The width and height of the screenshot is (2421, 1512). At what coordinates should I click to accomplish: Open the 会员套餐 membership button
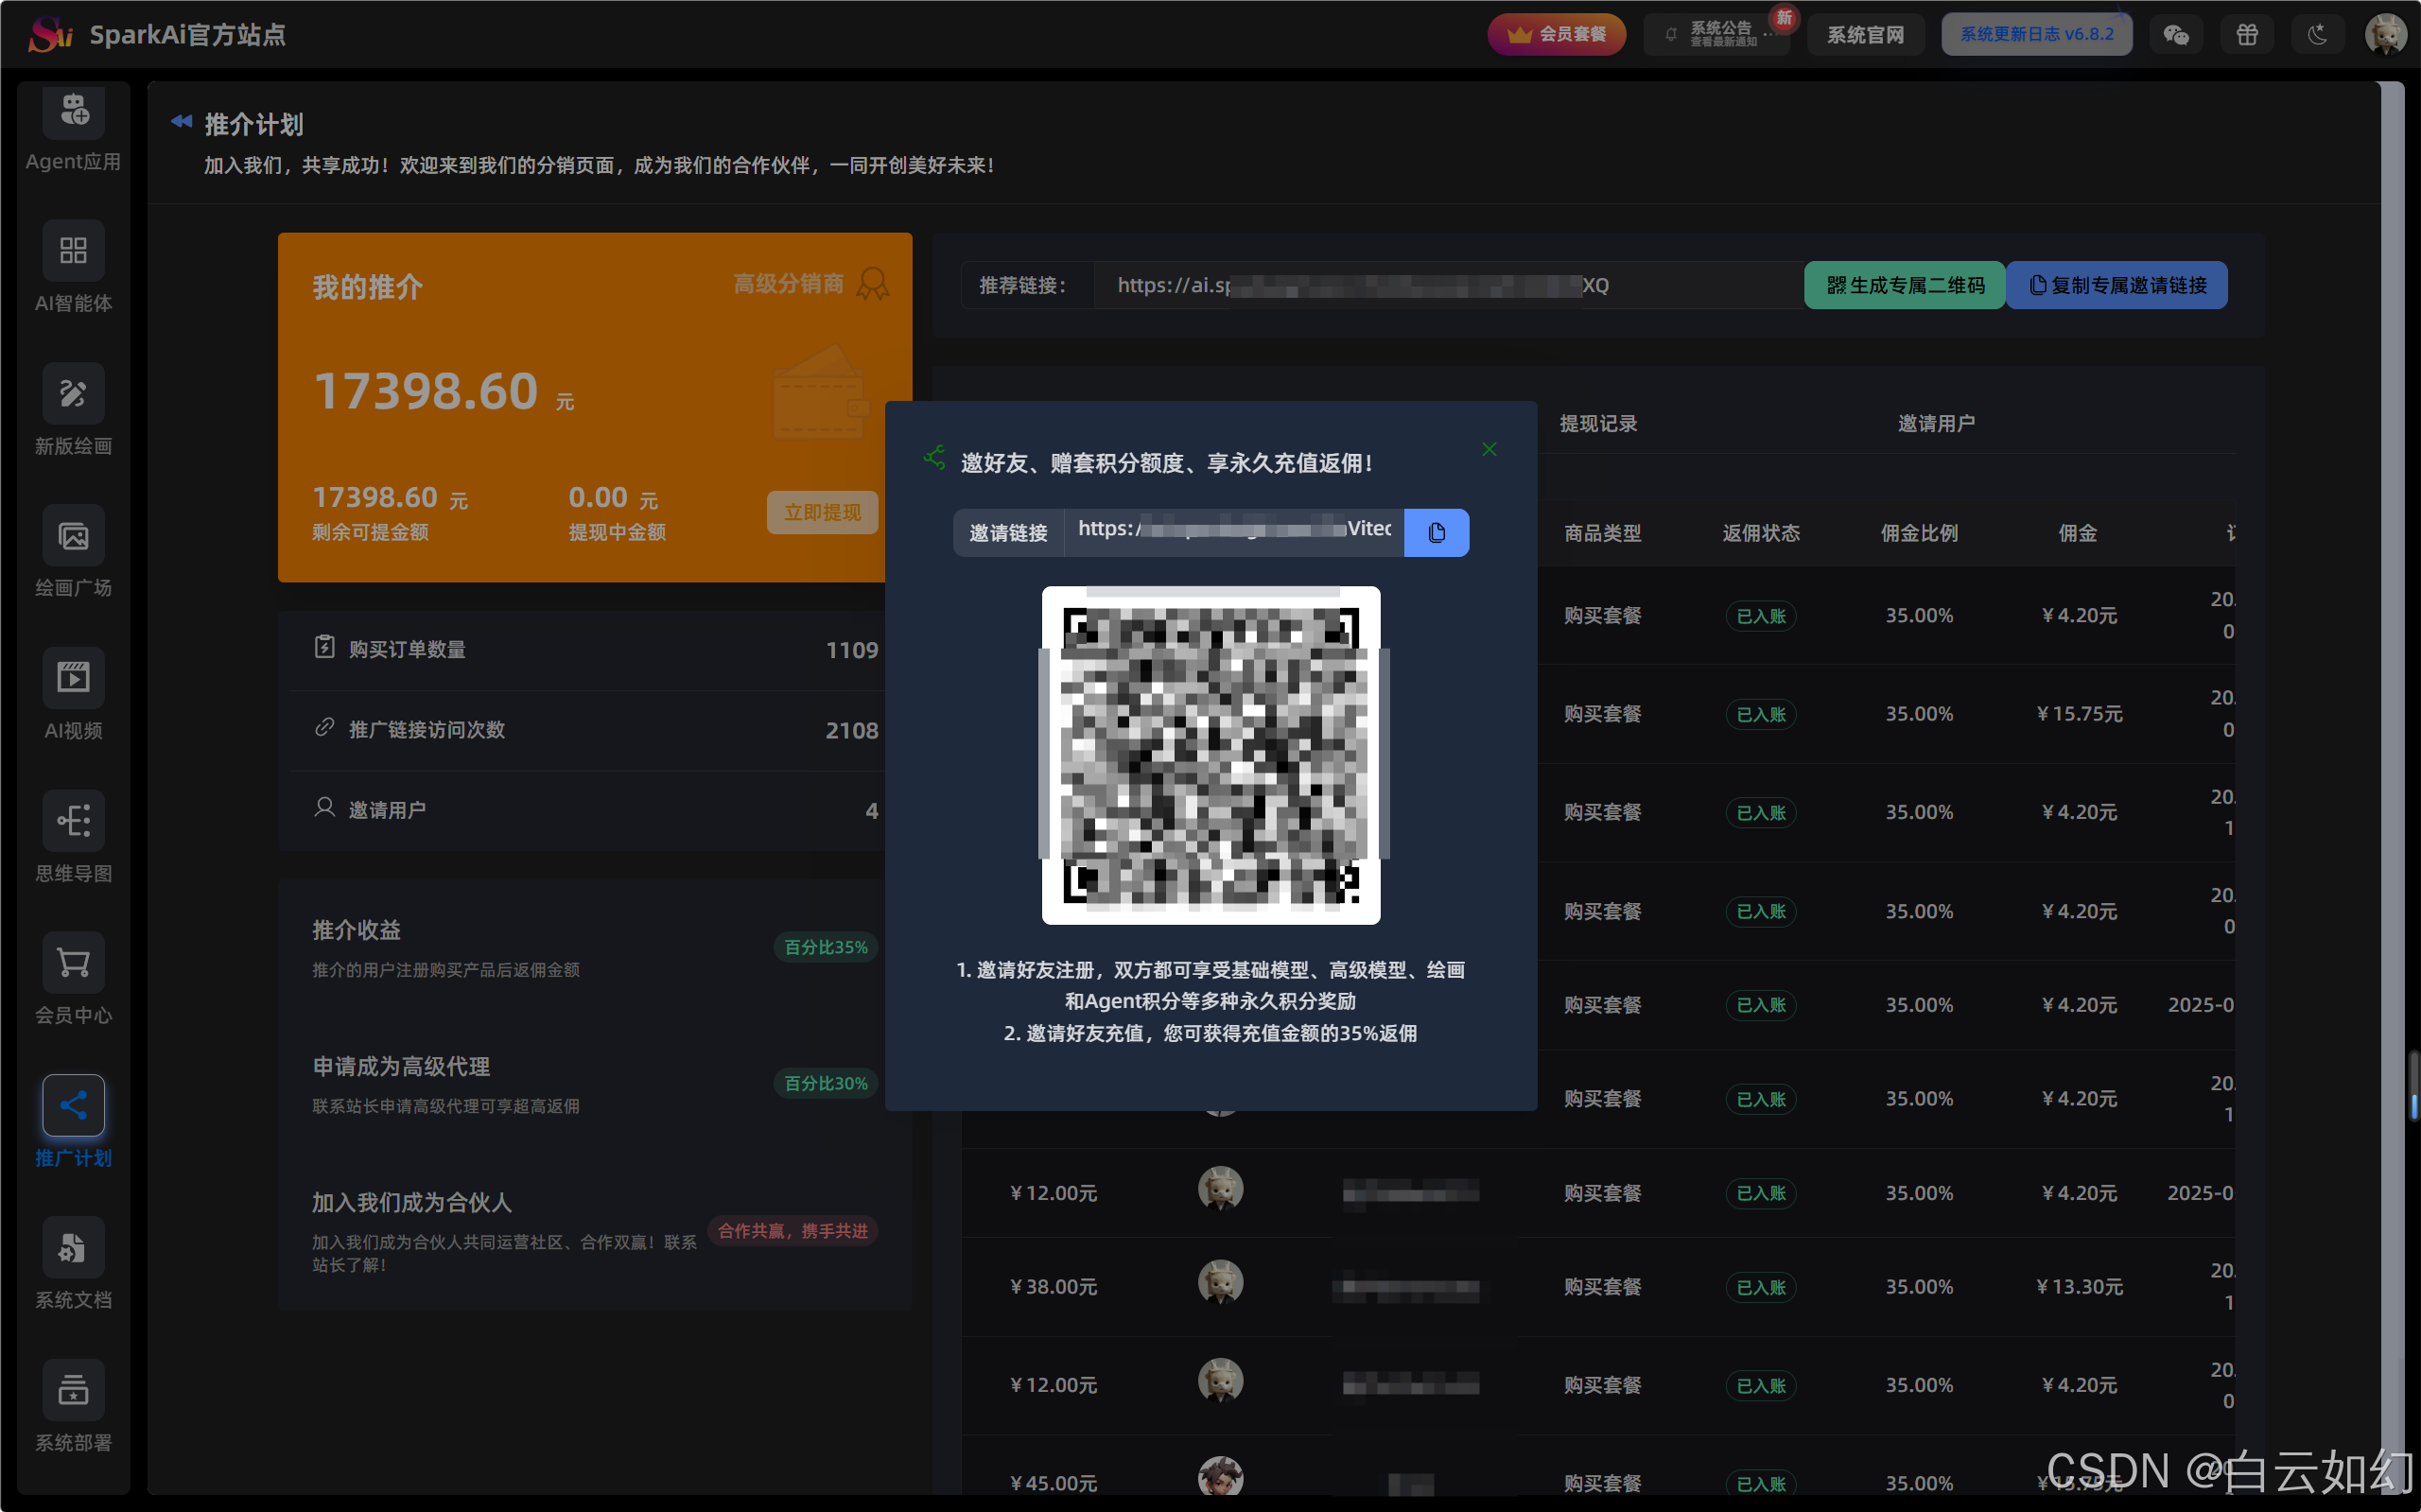1556,35
